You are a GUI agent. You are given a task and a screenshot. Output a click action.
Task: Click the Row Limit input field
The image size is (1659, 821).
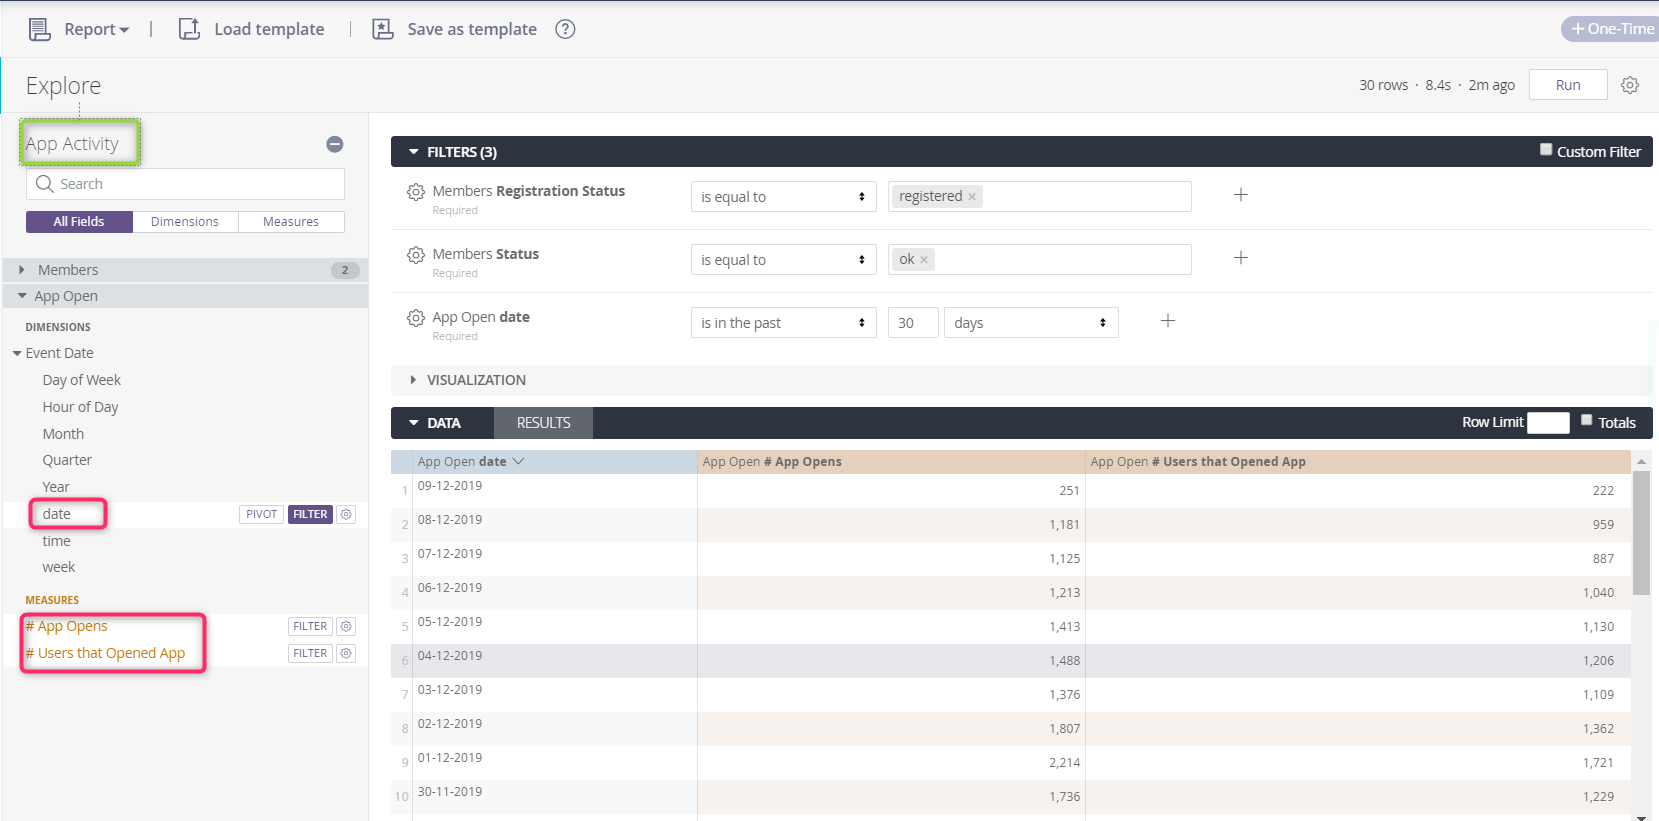[x=1548, y=422]
